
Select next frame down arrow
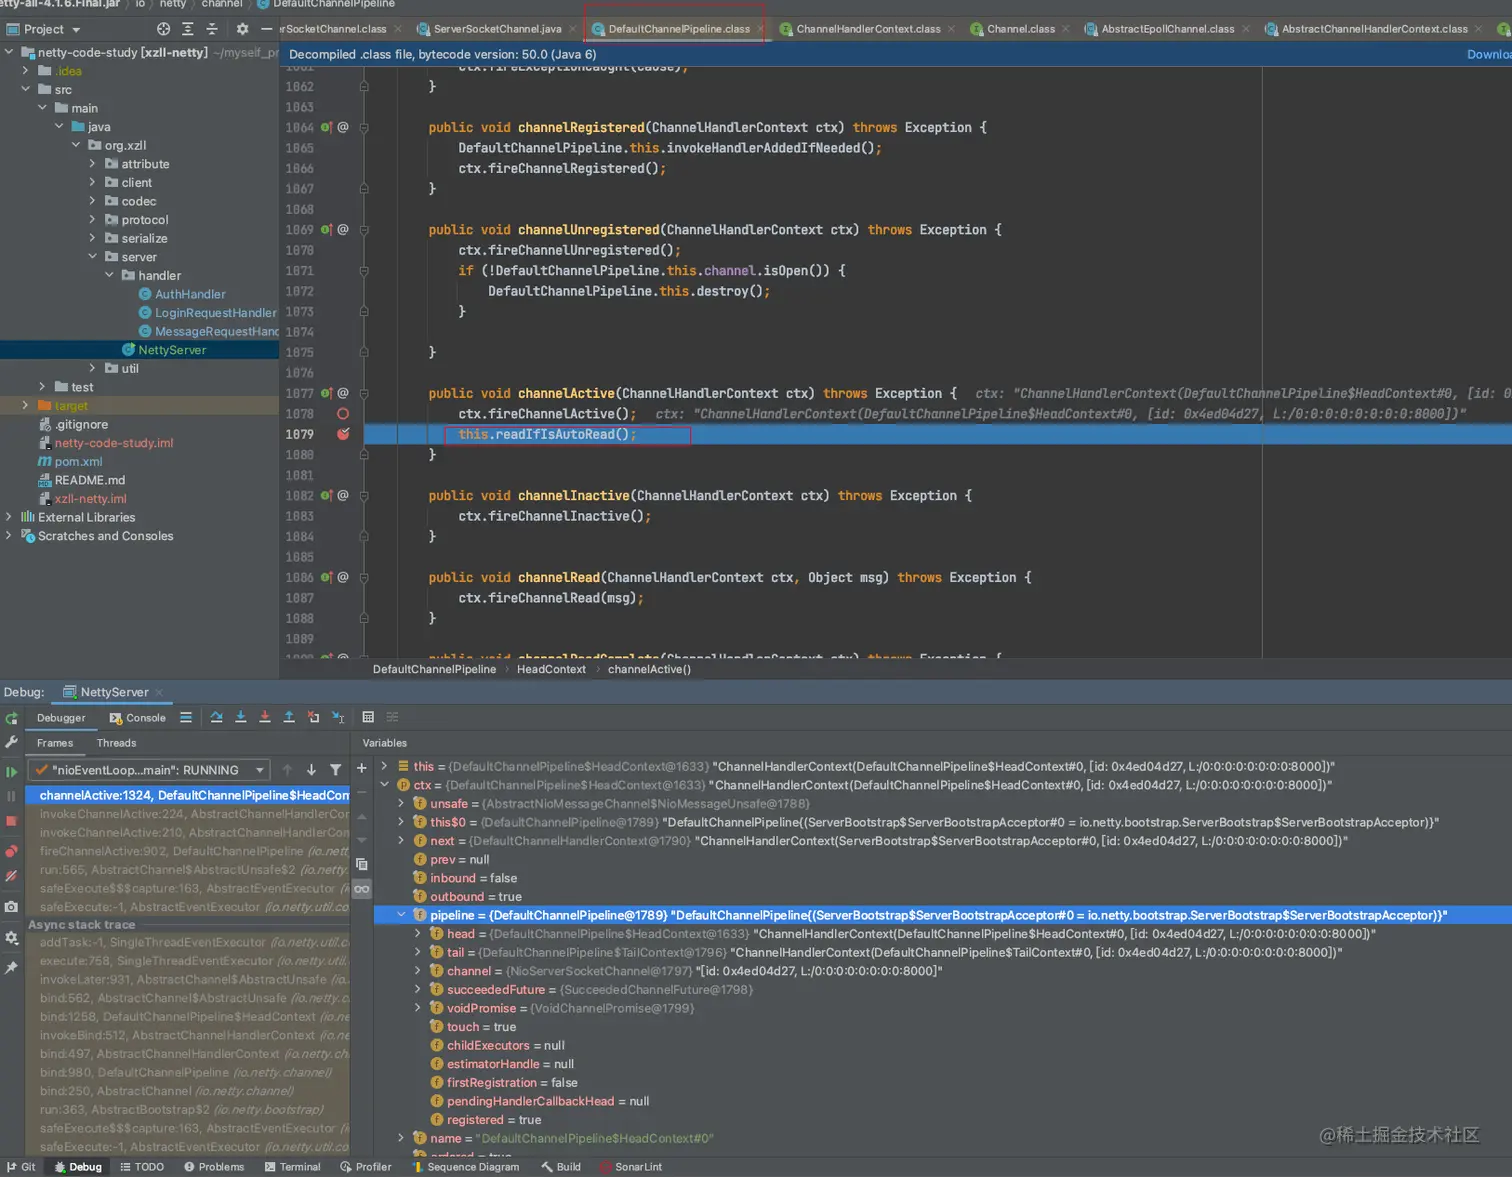click(x=311, y=770)
